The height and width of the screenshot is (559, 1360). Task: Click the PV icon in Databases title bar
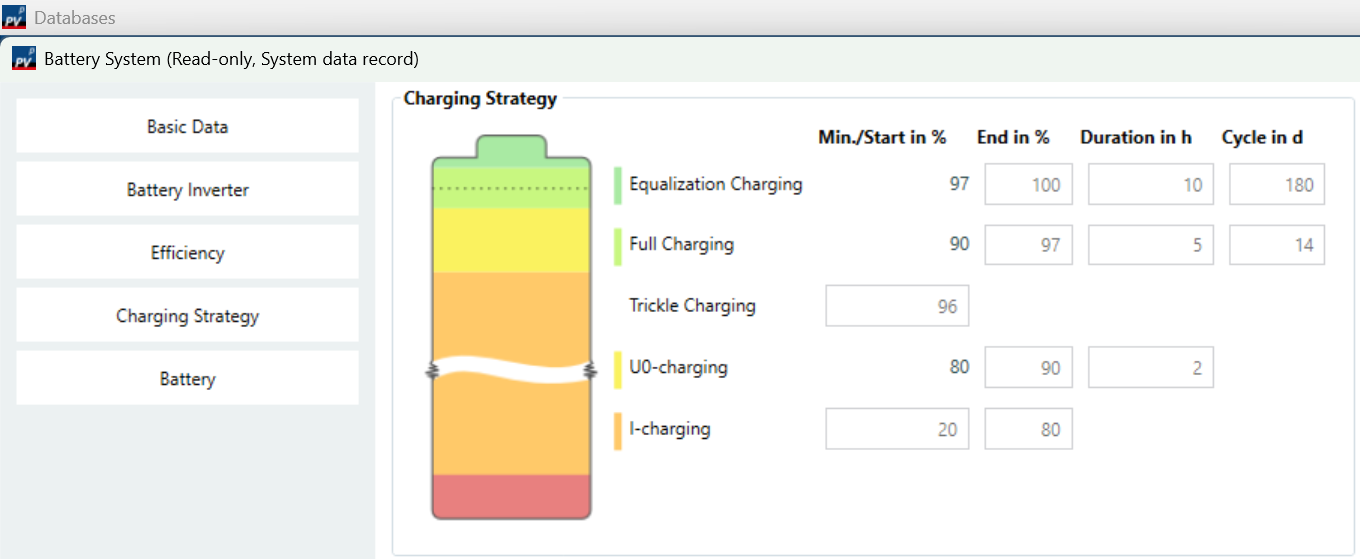click(x=14, y=17)
